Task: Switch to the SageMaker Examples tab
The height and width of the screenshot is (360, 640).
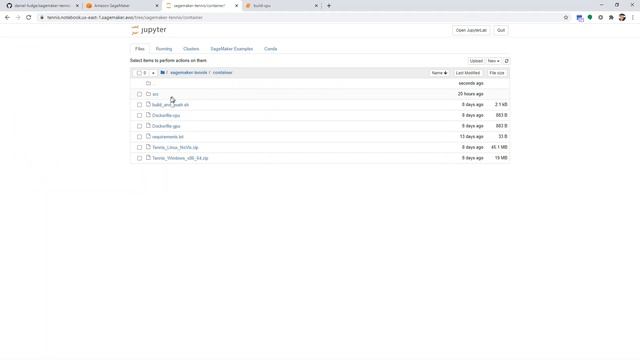Action: 231,49
